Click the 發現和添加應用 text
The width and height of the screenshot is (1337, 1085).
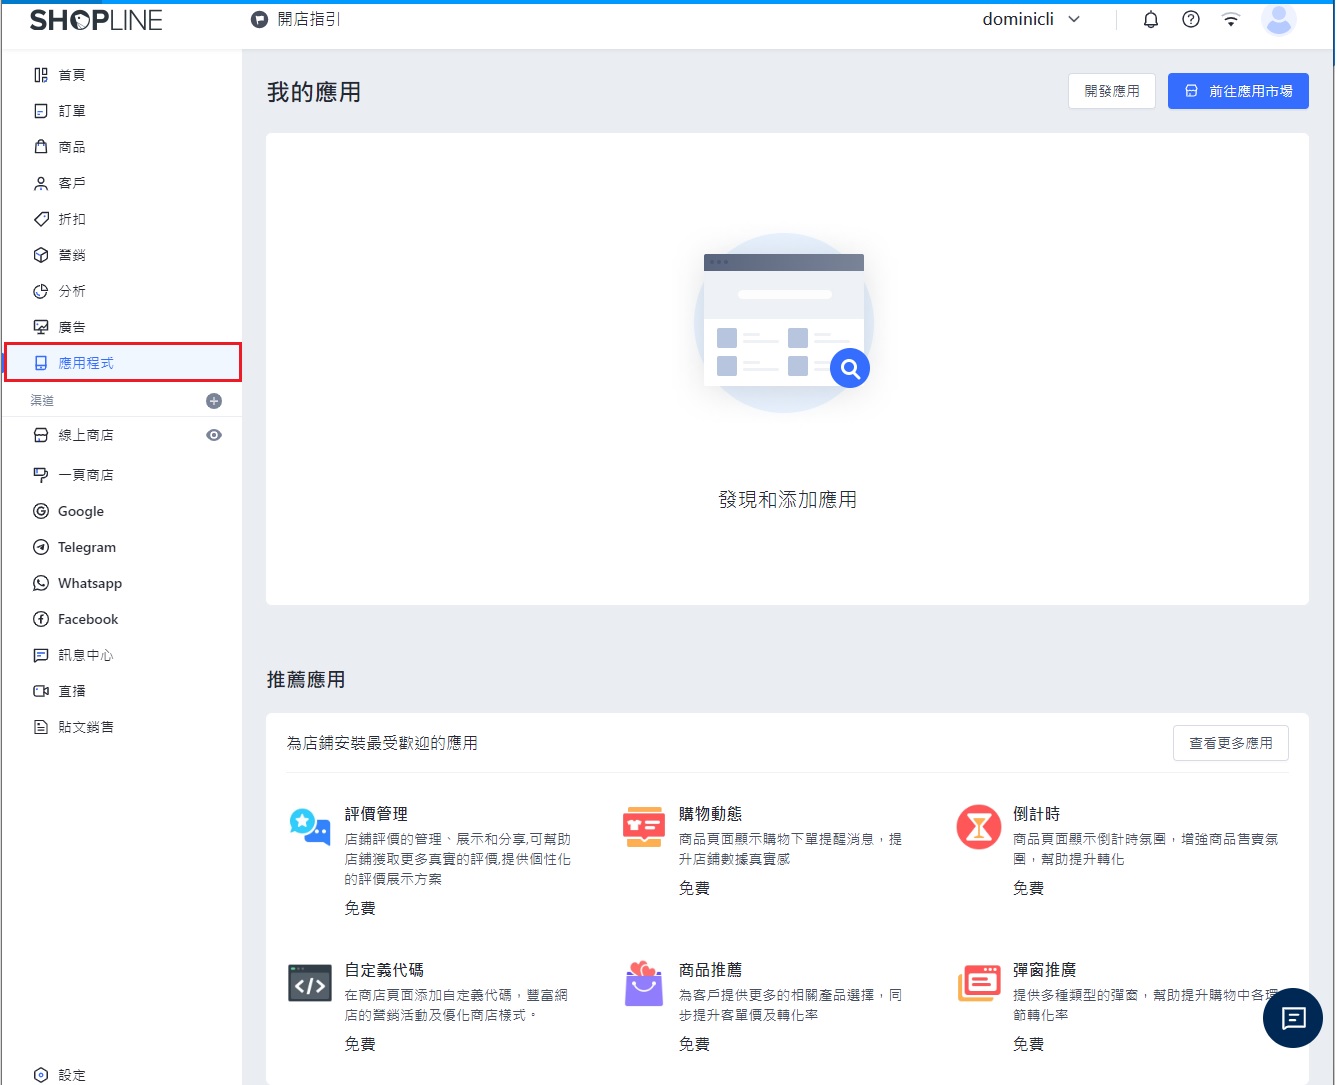click(x=787, y=500)
